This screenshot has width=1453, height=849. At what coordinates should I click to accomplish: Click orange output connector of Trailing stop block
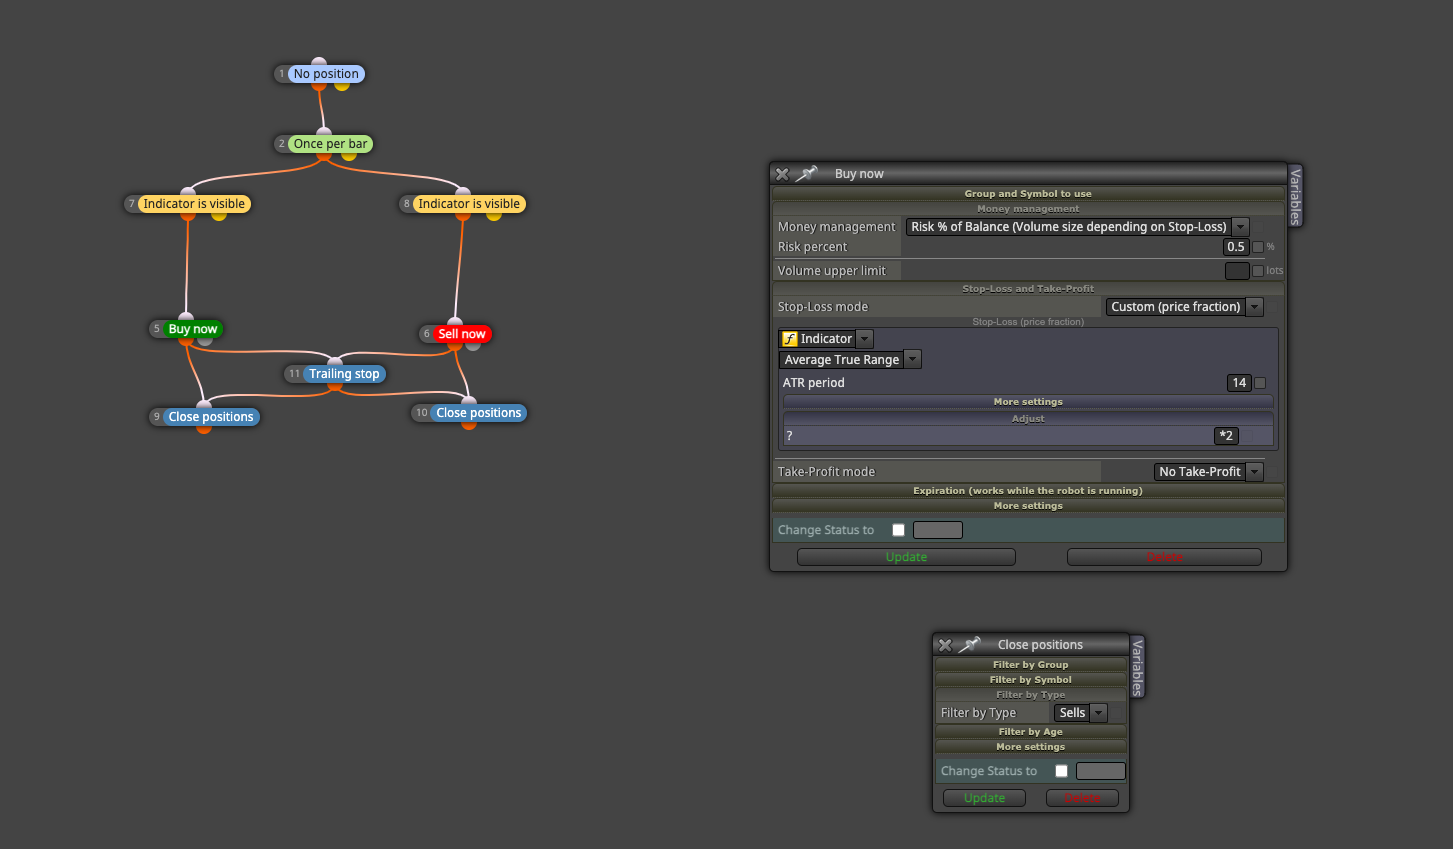[335, 385]
